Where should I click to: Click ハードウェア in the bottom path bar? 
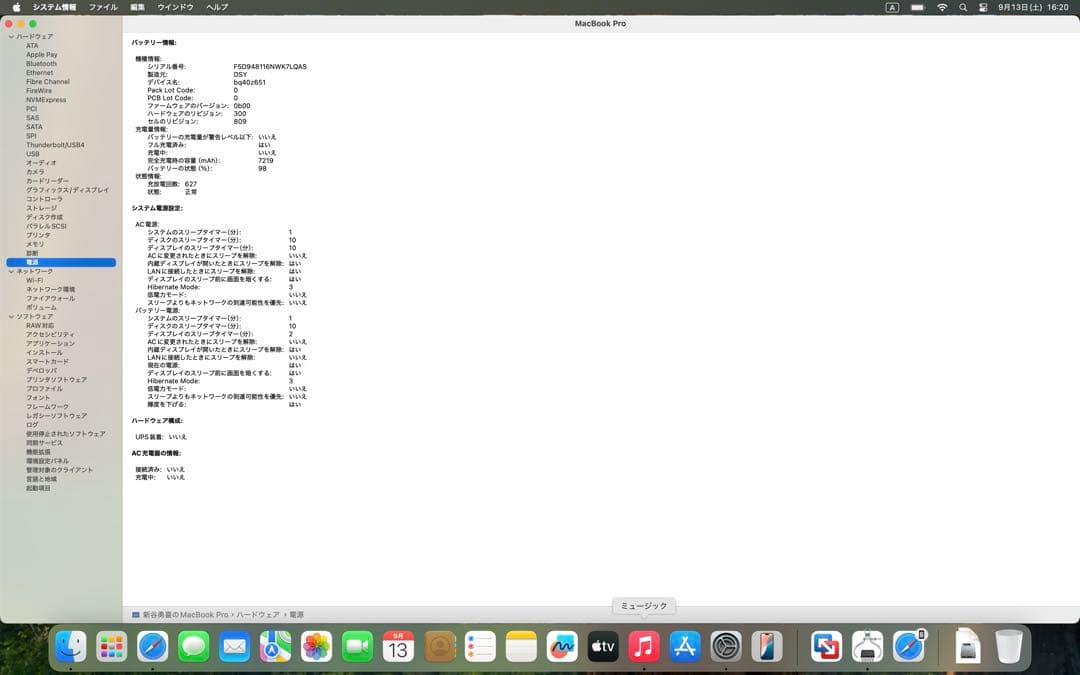coord(257,615)
